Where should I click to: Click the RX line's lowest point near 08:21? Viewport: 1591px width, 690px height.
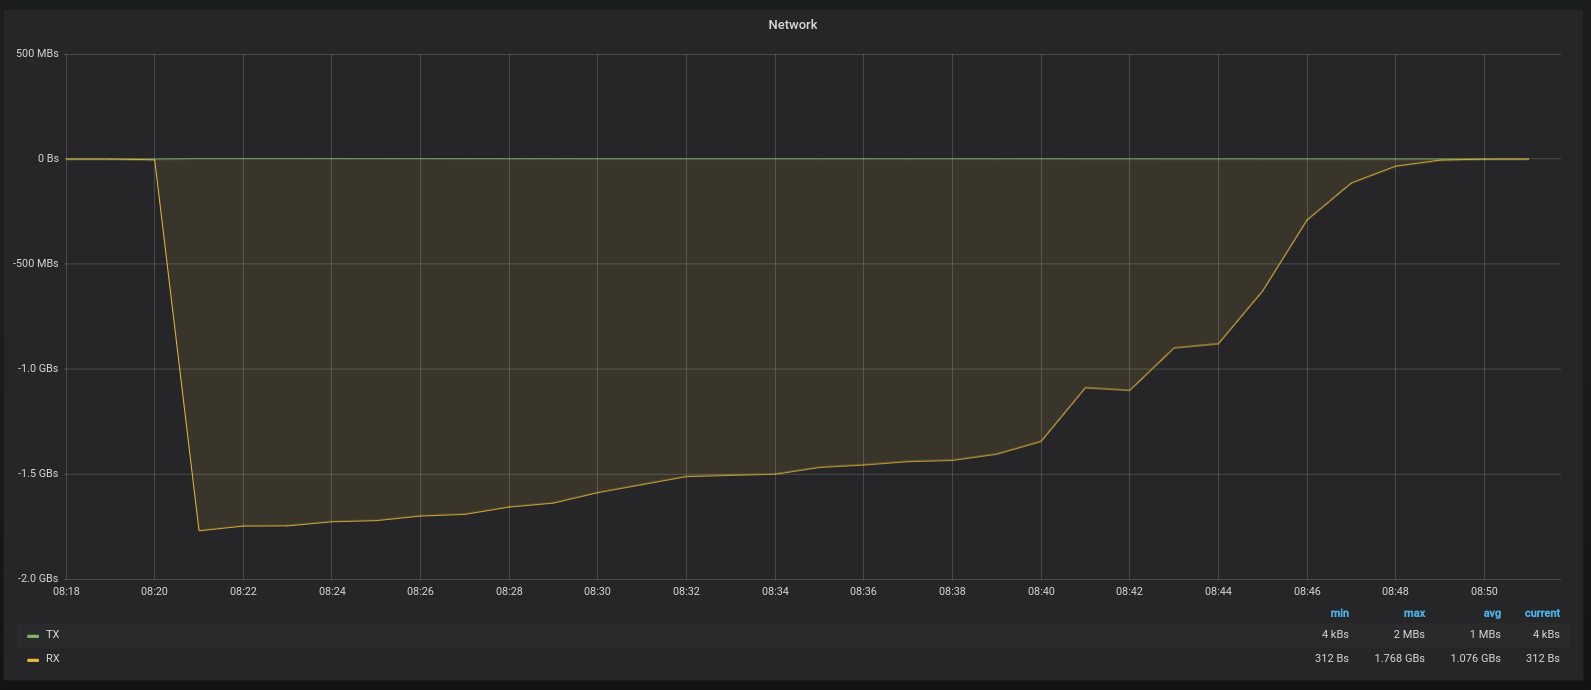click(199, 530)
